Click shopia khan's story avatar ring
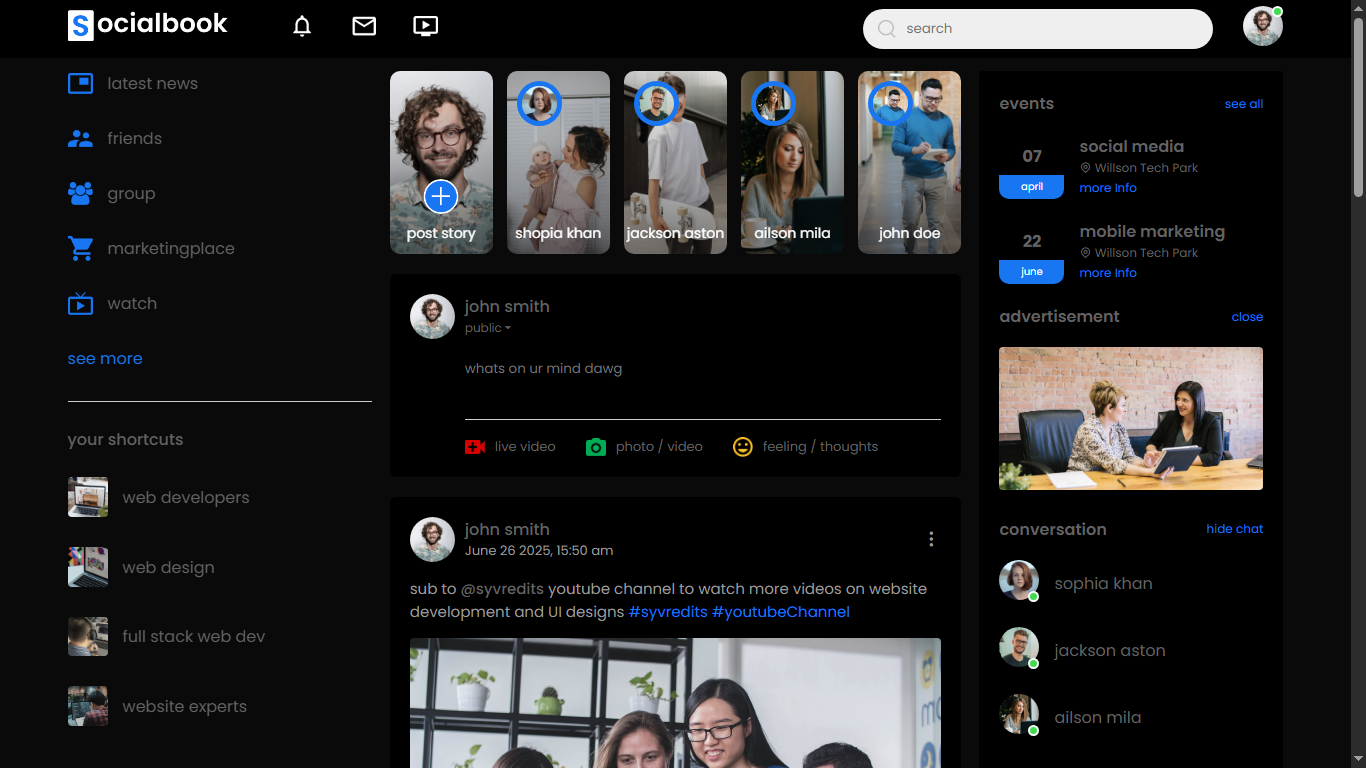The image size is (1366, 768). 539,103
